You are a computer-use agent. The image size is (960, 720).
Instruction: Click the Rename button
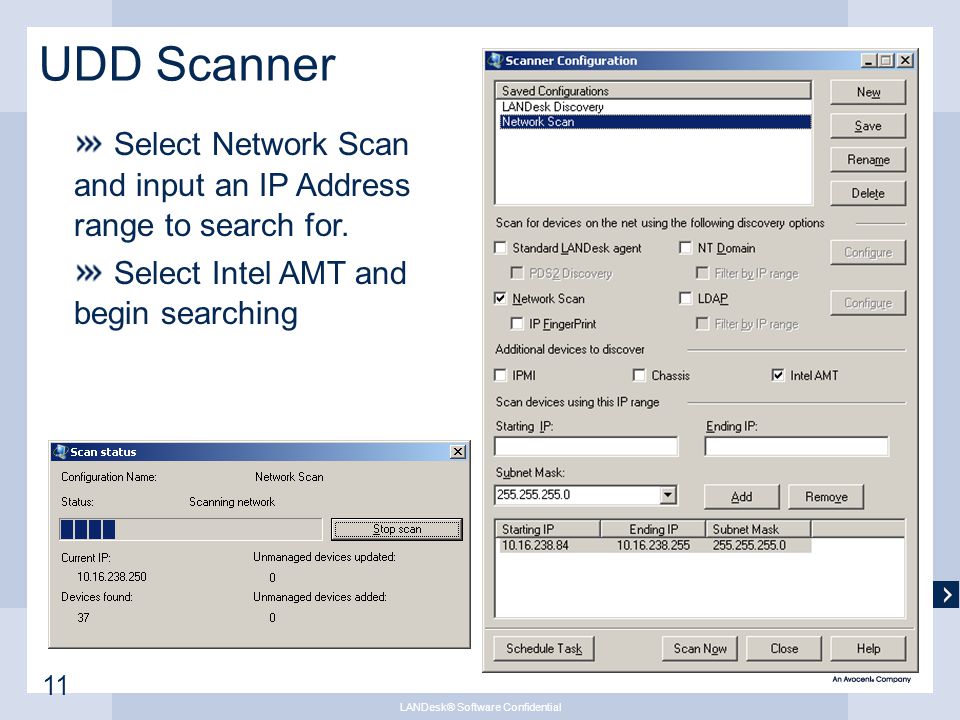[x=868, y=159]
